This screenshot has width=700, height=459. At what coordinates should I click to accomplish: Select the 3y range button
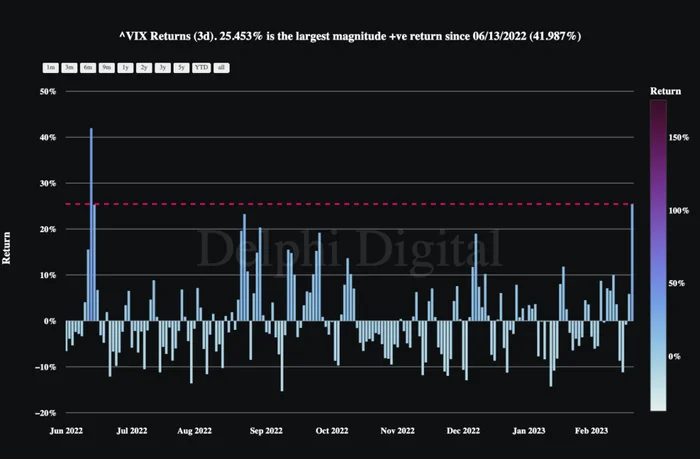tap(163, 67)
